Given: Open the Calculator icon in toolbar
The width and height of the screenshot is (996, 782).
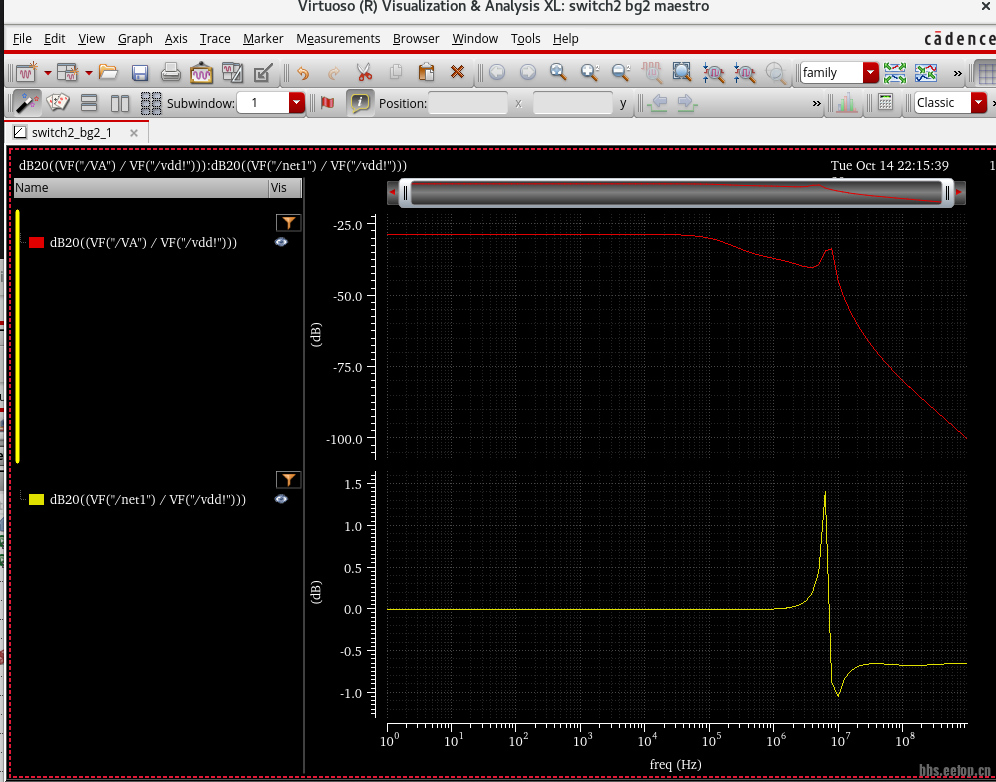Looking at the screenshot, I should click(885, 103).
